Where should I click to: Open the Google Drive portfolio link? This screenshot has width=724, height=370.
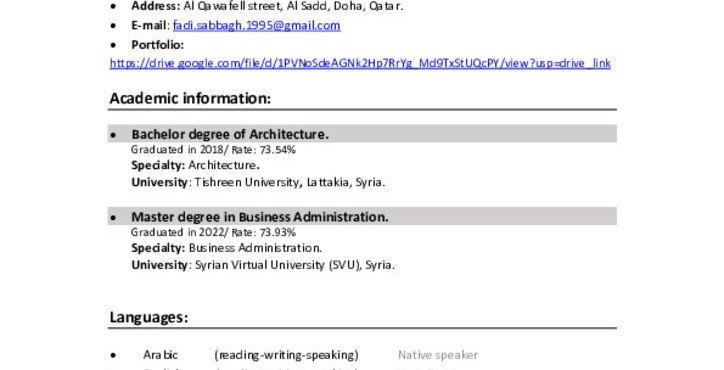[x=360, y=63]
